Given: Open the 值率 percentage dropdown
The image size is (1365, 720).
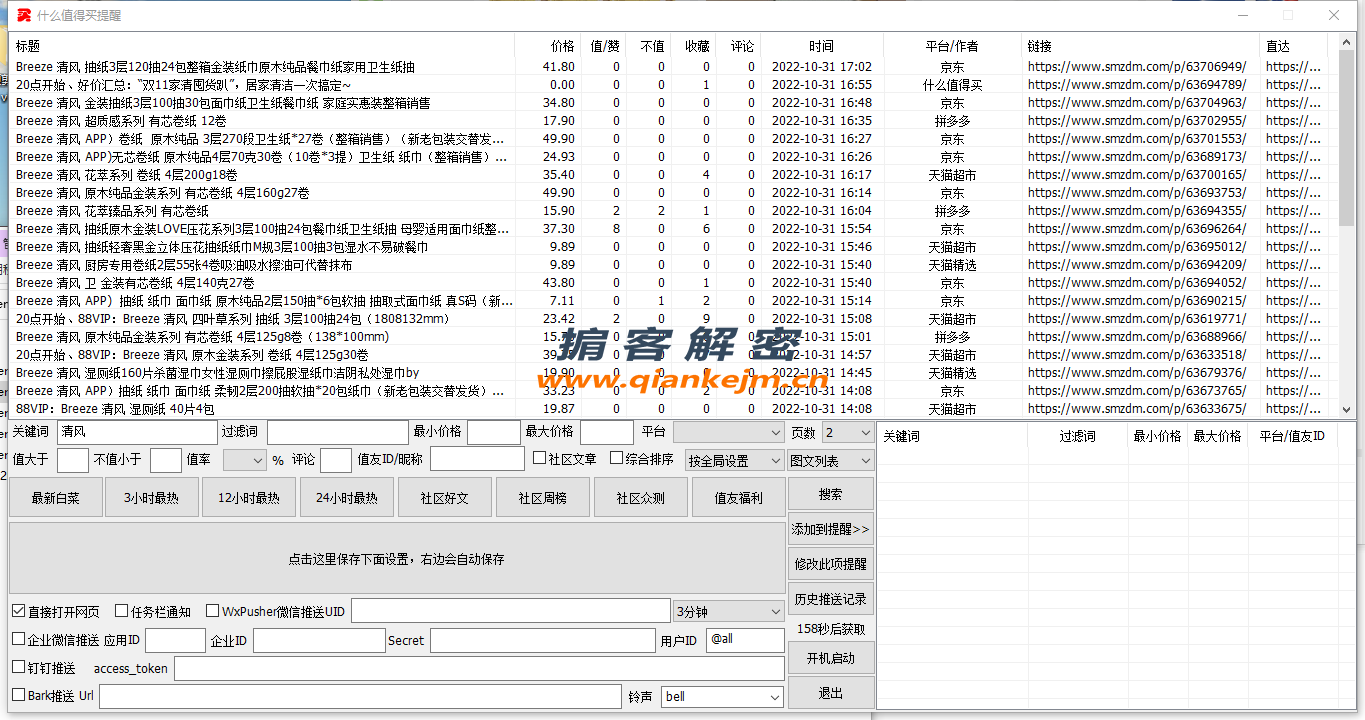Looking at the screenshot, I should (245, 460).
